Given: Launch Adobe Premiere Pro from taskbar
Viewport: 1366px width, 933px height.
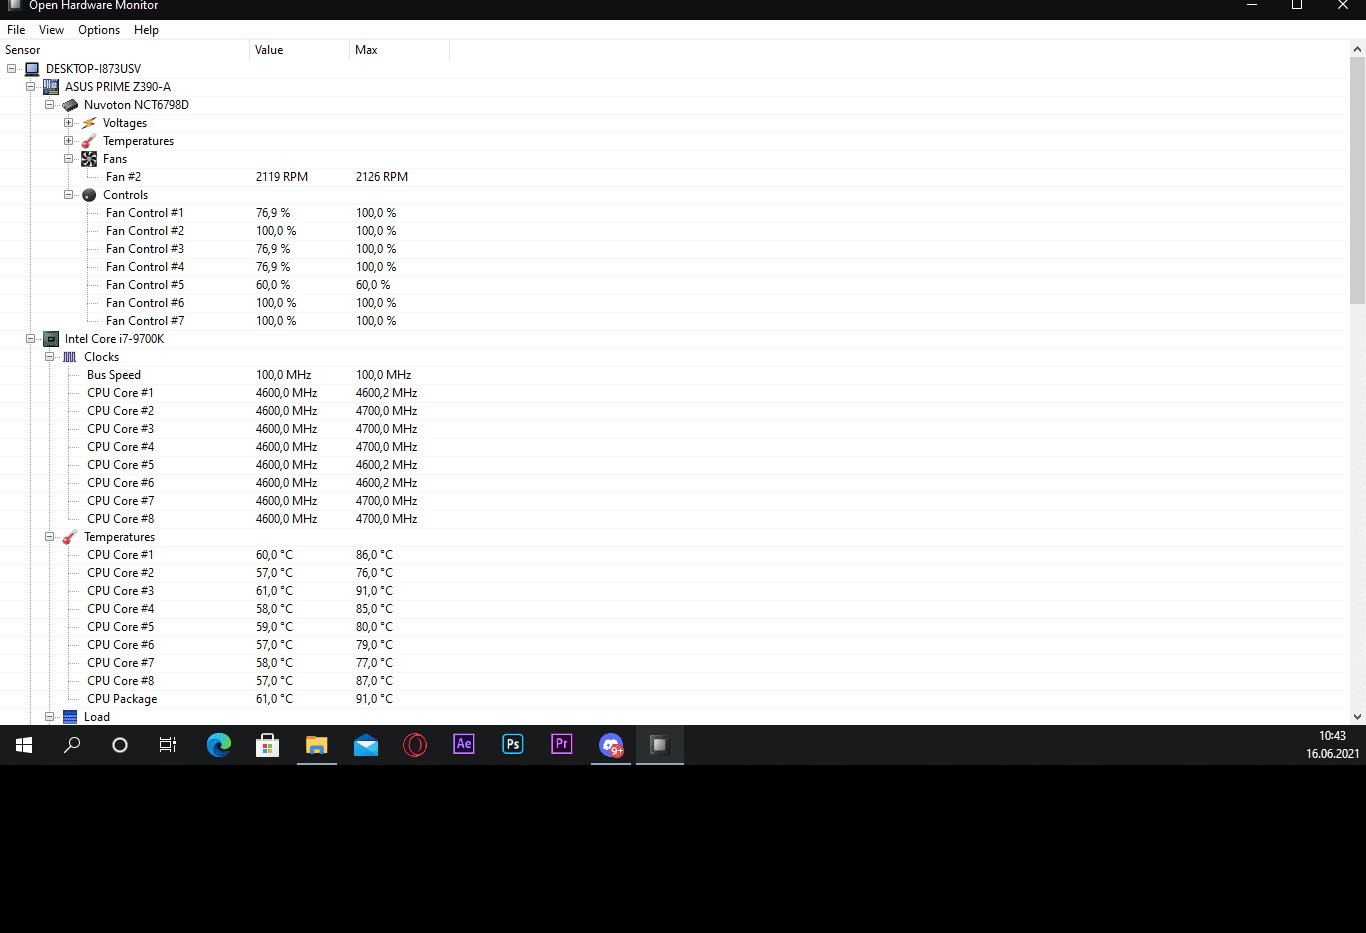Looking at the screenshot, I should pyautogui.click(x=562, y=744).
